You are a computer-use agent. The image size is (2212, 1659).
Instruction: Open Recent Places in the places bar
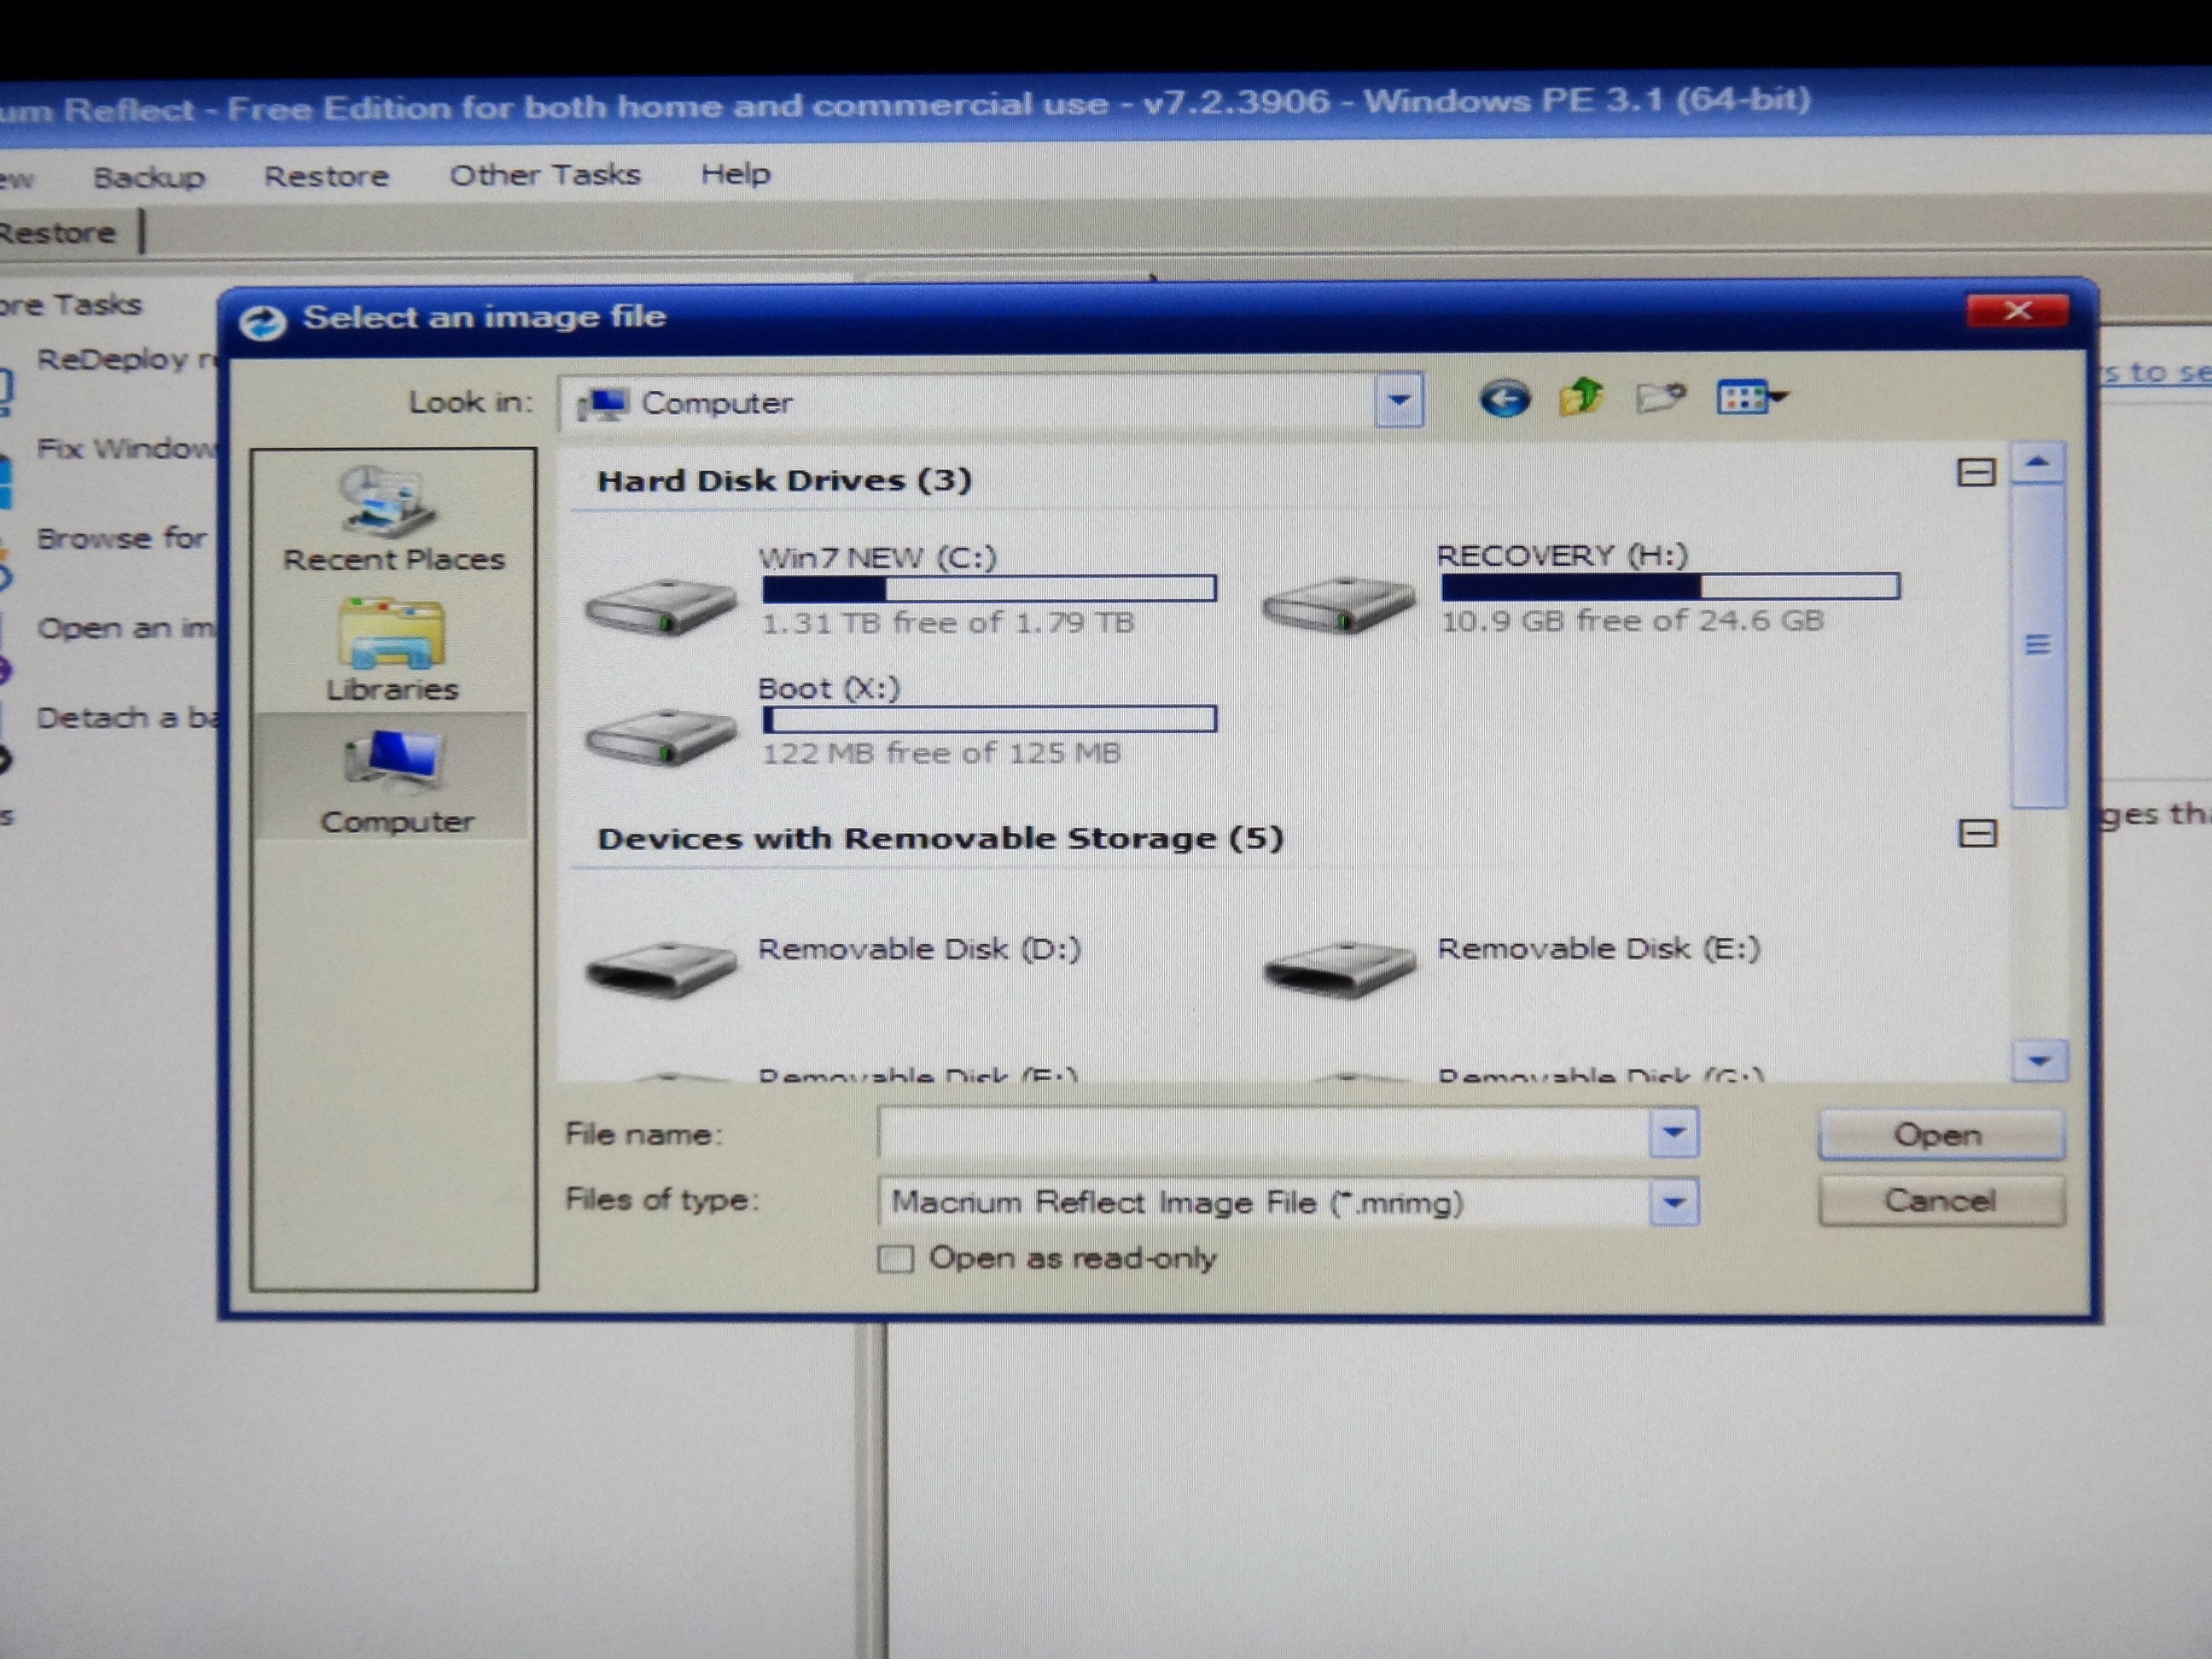click(x=393, y=518)
